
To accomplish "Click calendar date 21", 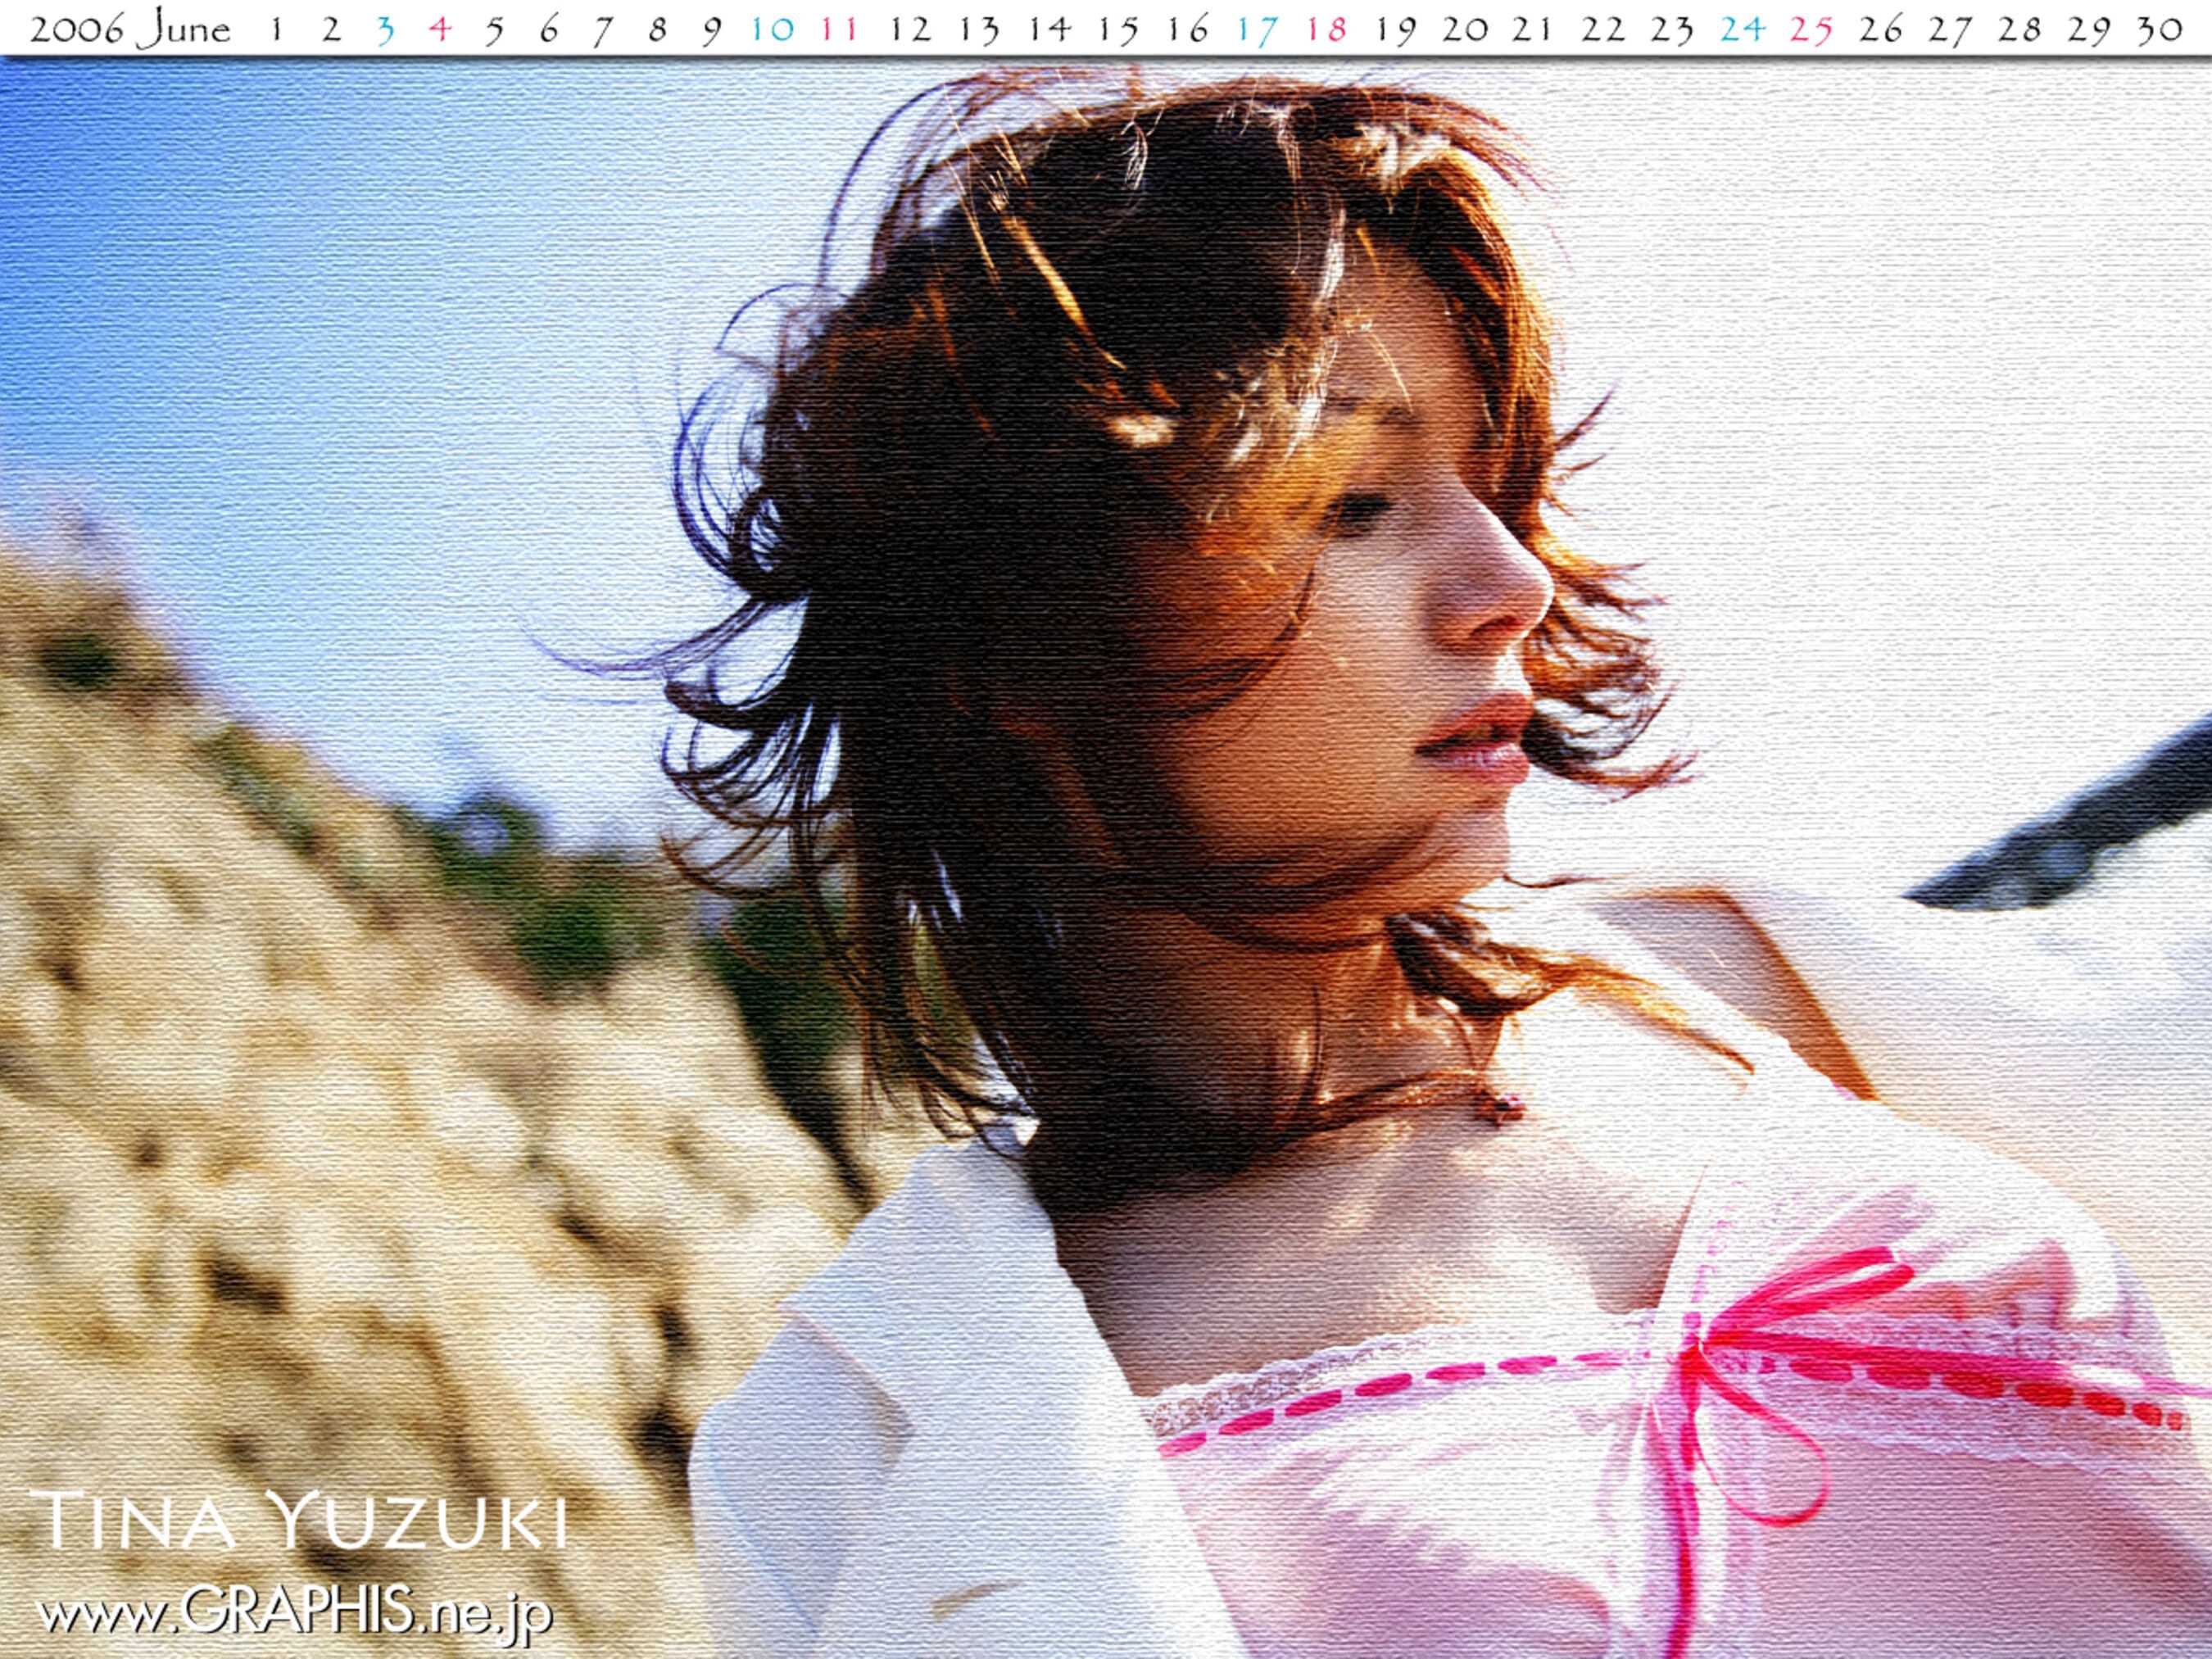I will click(1531, 30).
